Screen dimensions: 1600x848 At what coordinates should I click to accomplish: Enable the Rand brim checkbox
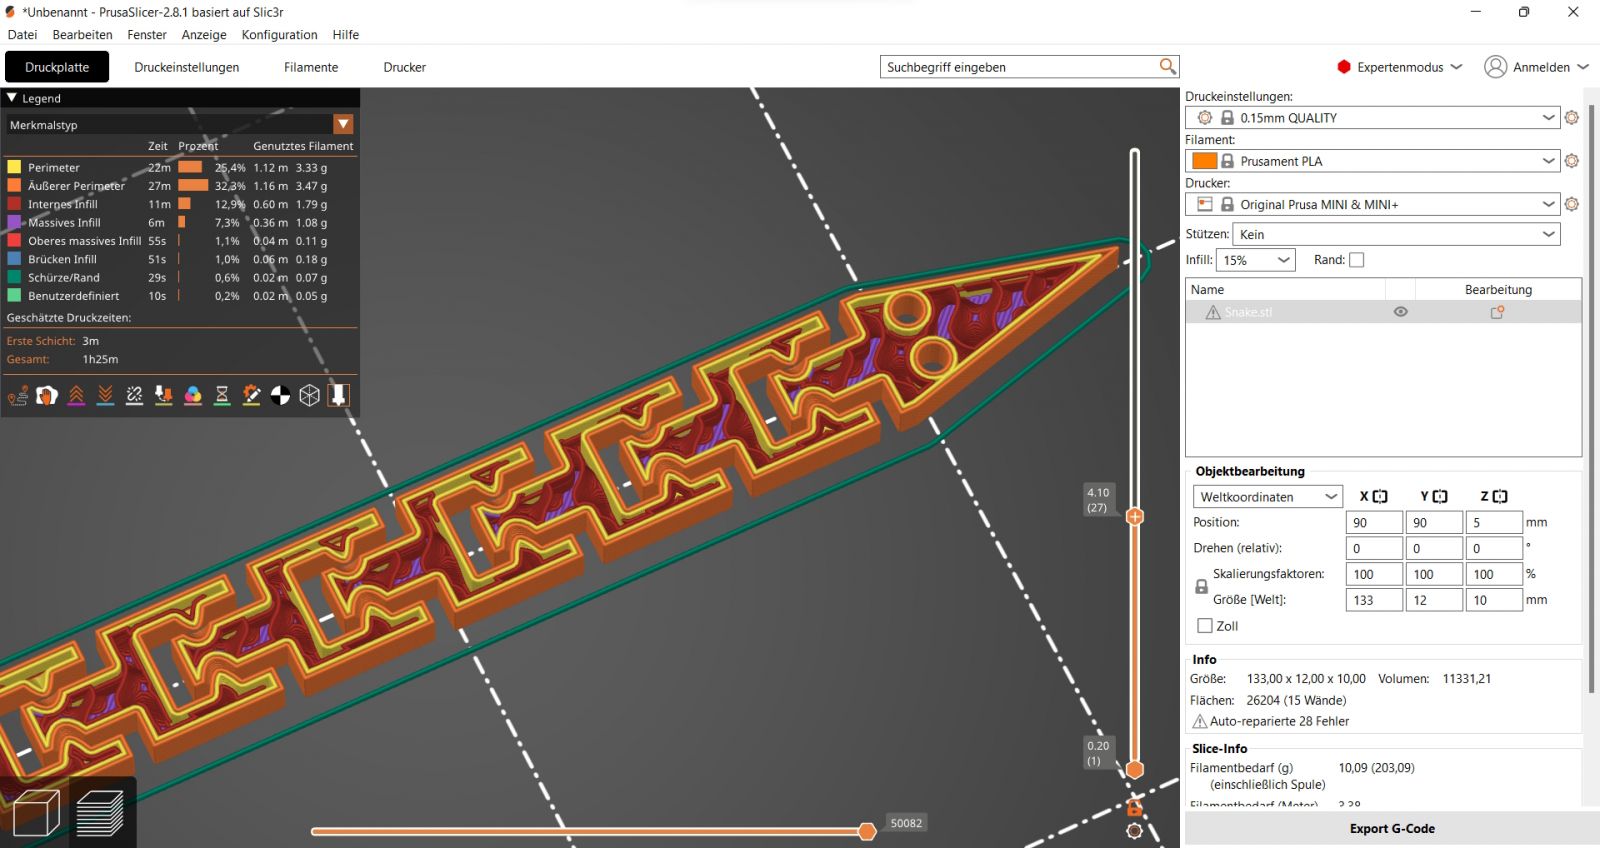tap(1357, 260)
